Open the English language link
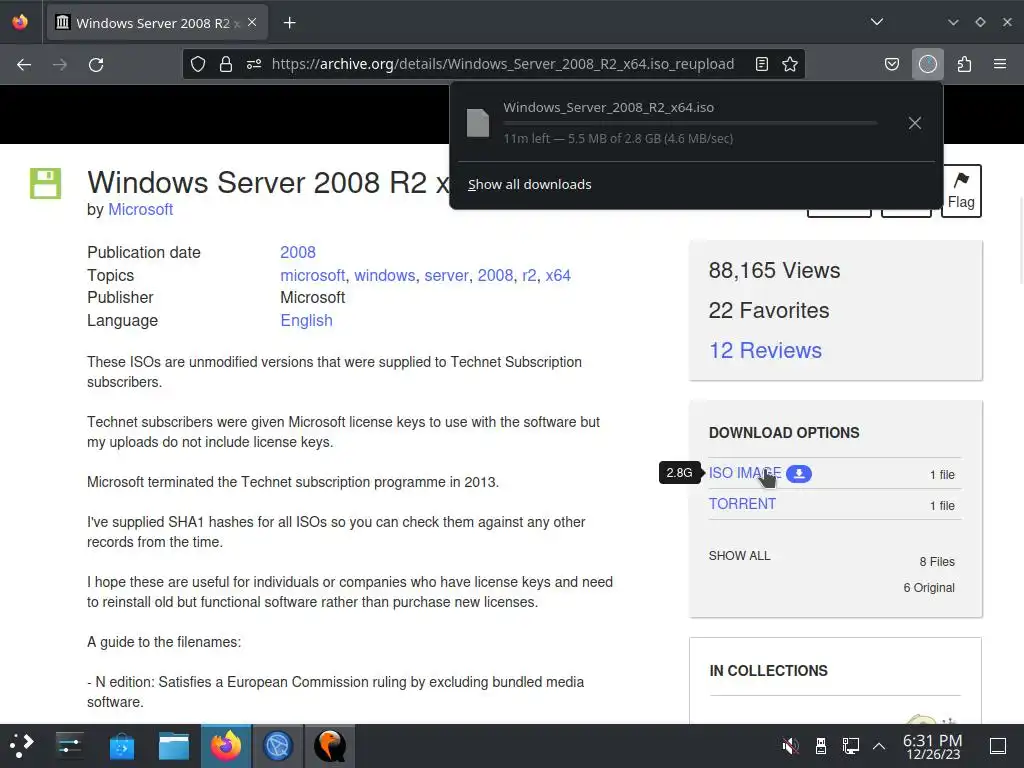 pyautogui.click(x=306, y=321)
